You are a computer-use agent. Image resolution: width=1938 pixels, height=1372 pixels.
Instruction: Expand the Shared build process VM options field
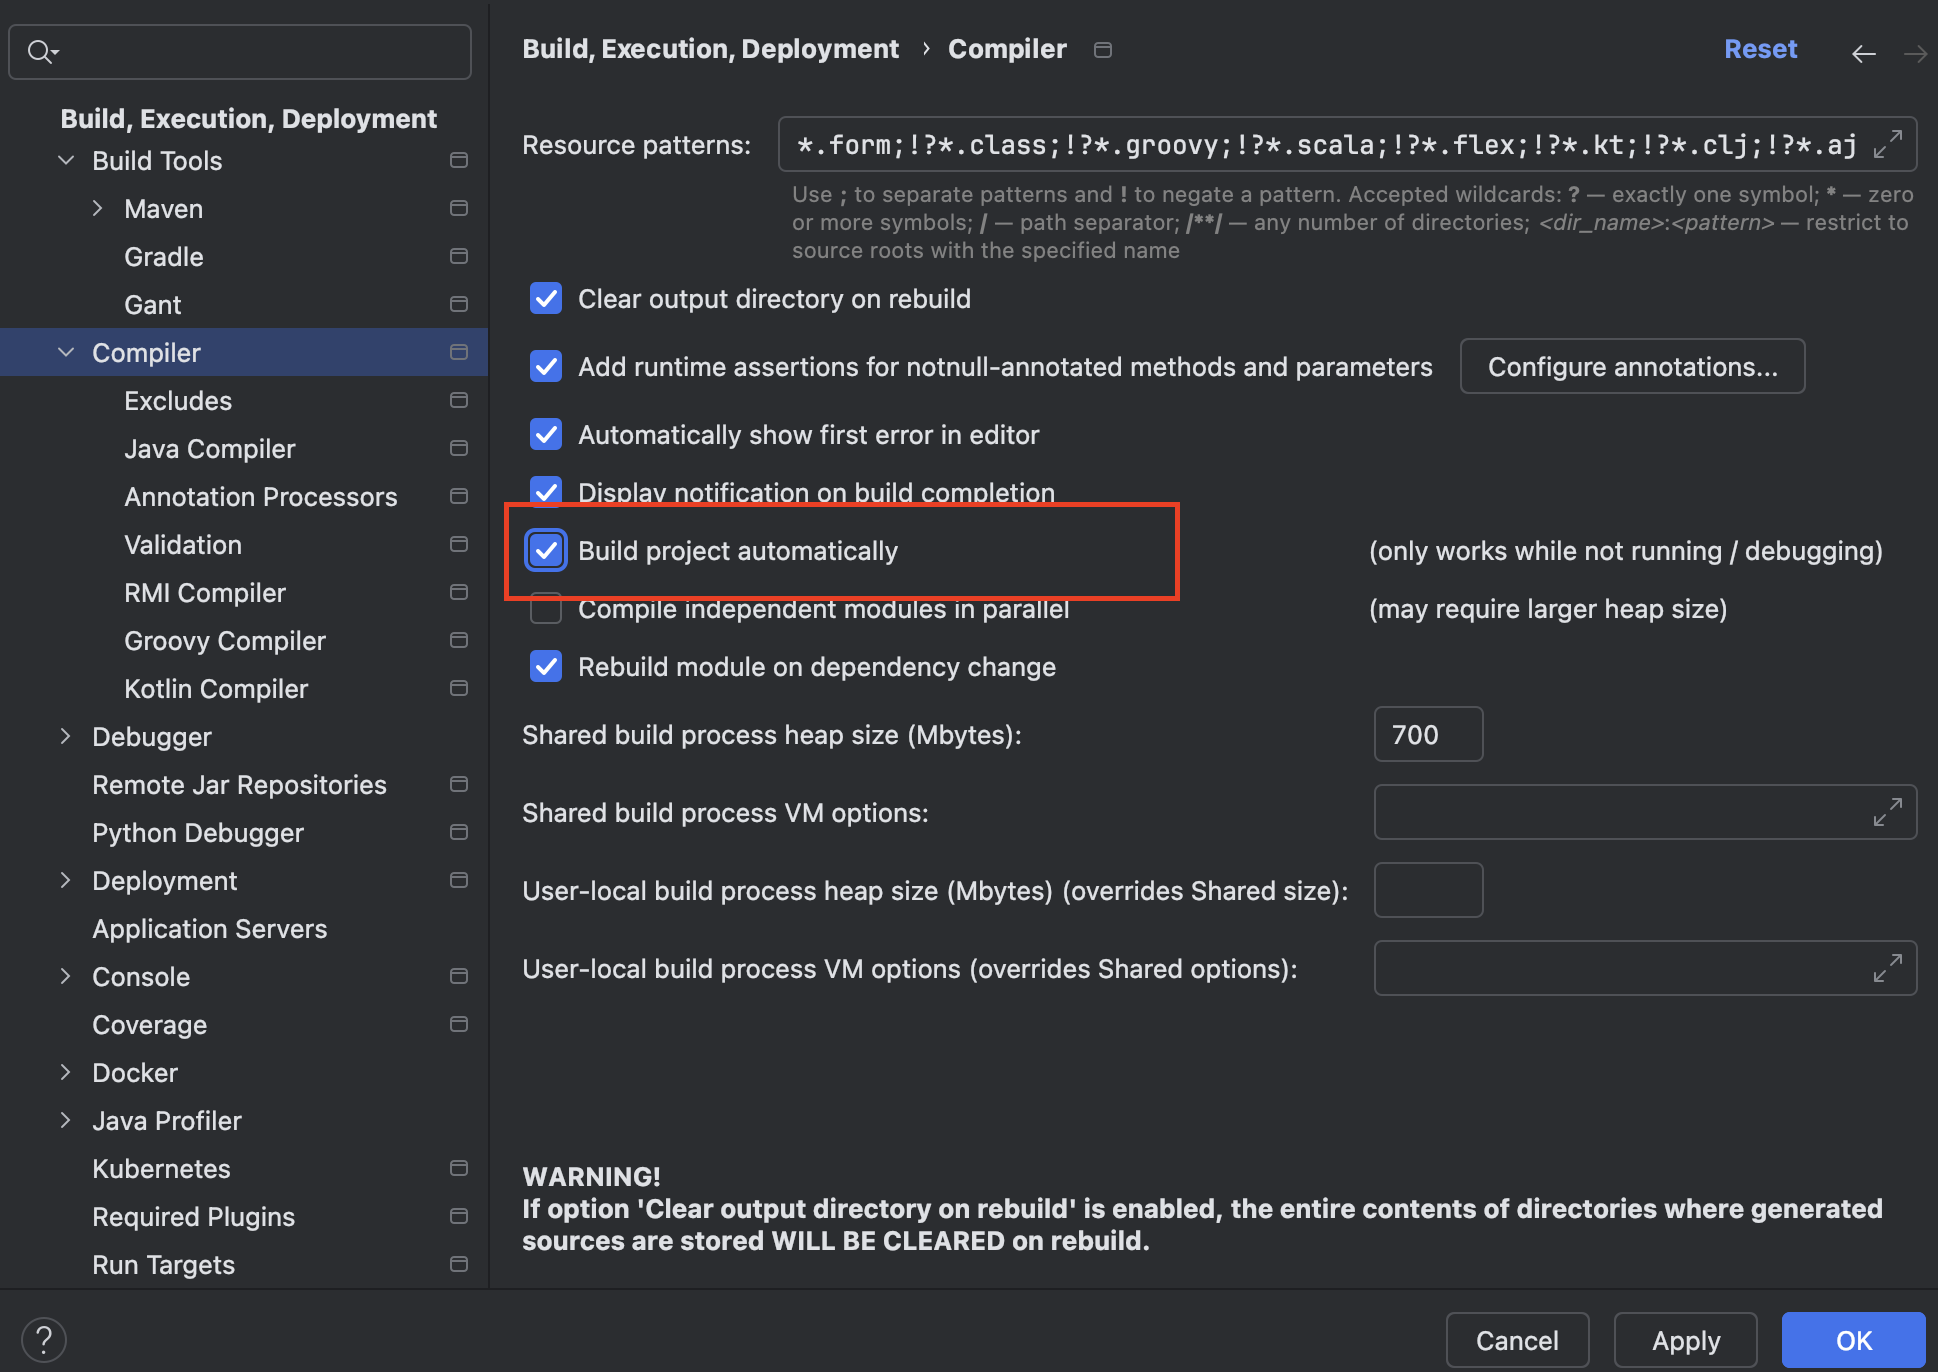point(1887,812)
